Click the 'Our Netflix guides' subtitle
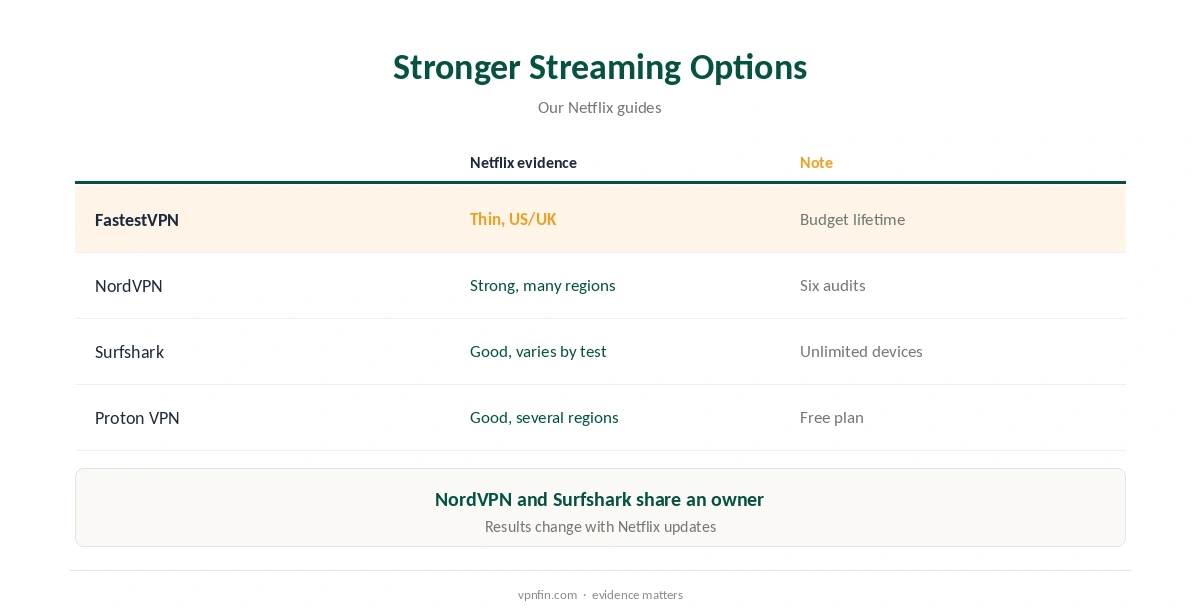Screen dimensions: 1200x614 coord(600,107)
